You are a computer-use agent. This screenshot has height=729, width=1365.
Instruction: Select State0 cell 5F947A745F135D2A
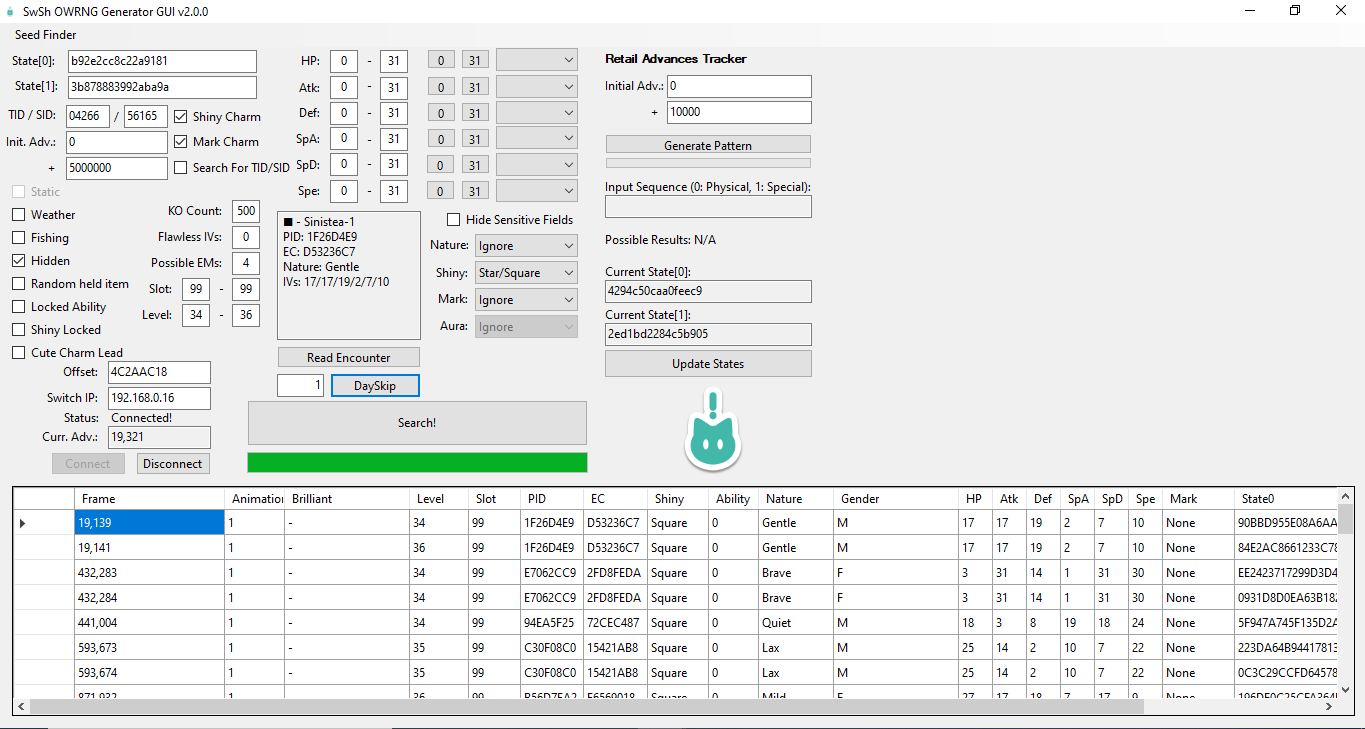(x=1286, y=623)
